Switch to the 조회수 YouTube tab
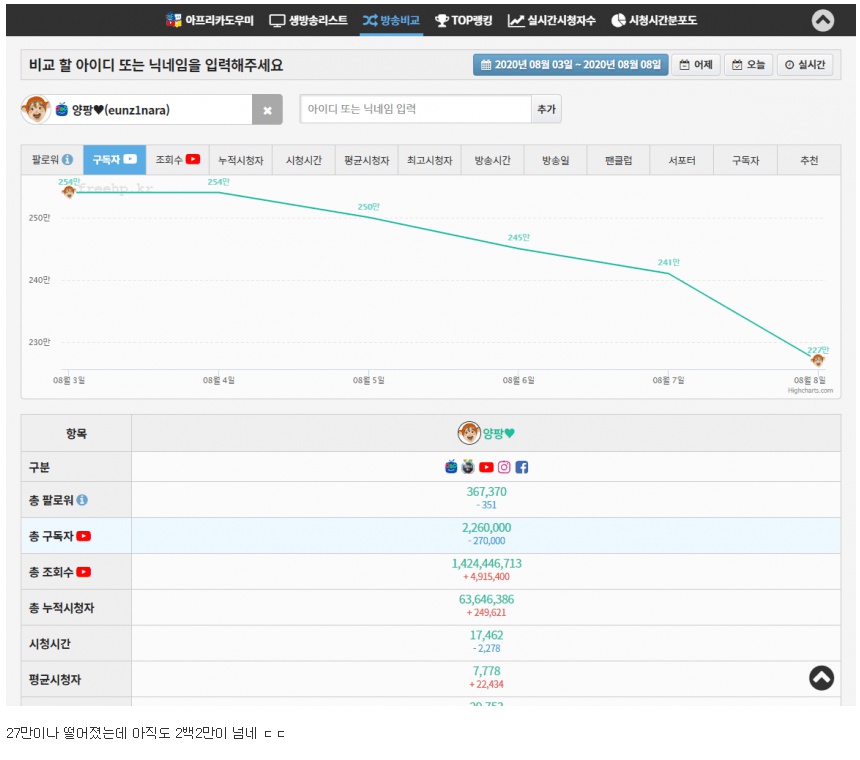This screenshot has width=860, height=760. coord(177,160)
